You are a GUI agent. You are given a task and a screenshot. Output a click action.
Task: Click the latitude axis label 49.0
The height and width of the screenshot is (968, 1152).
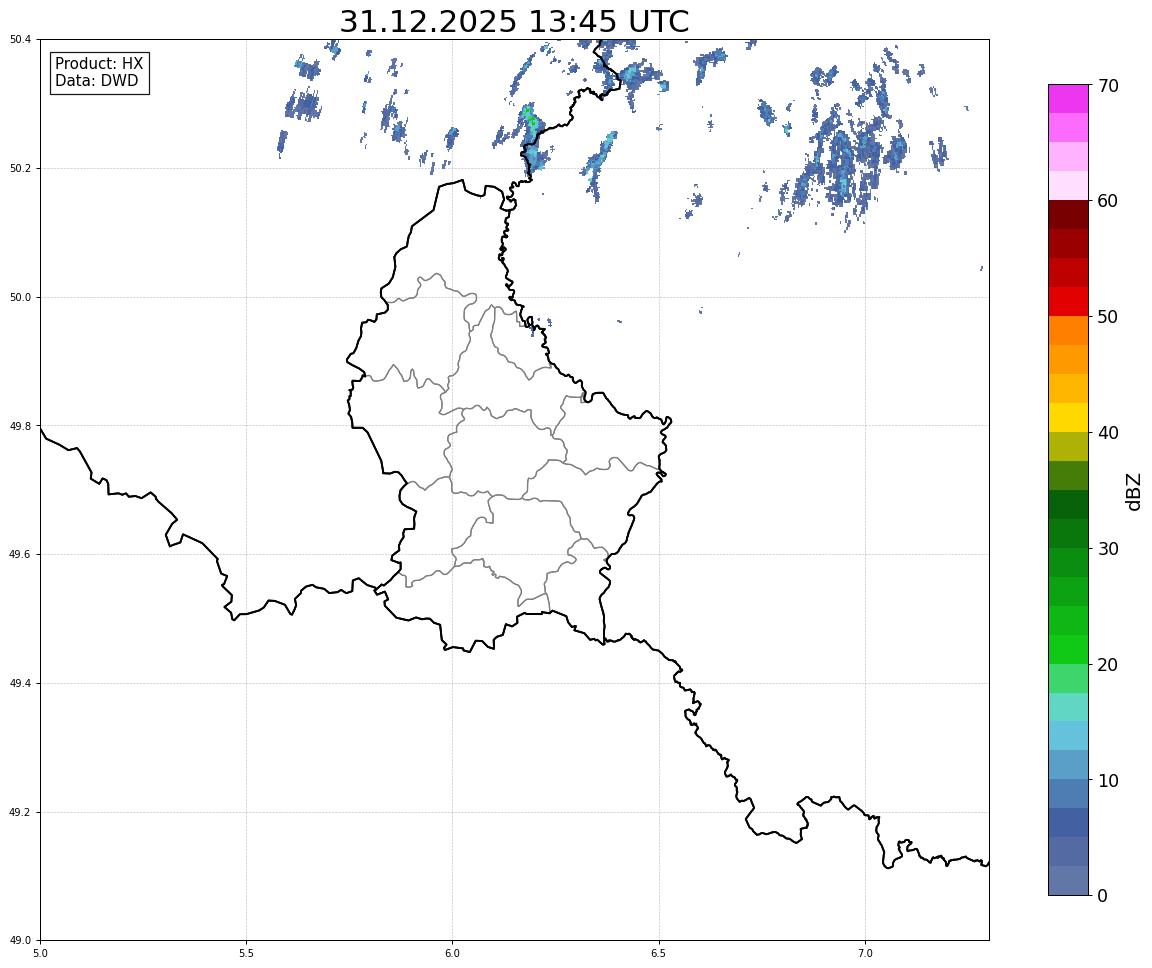(19, 941)
